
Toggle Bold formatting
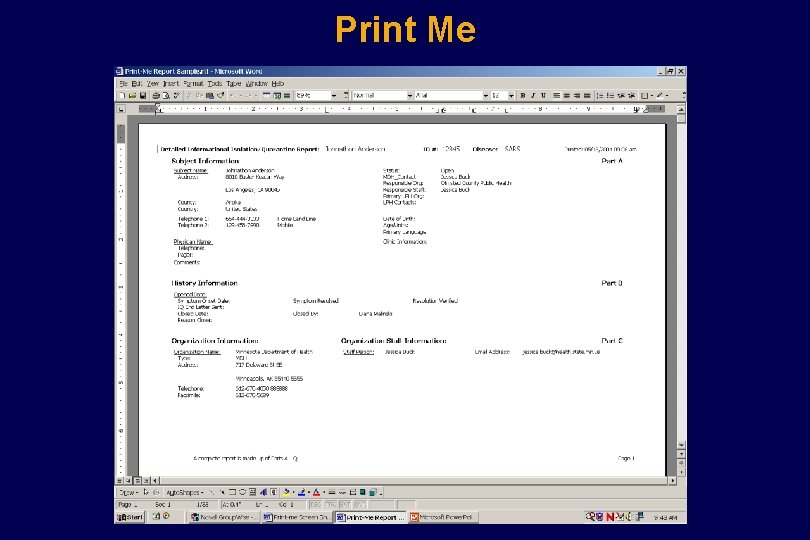(523, 96)
